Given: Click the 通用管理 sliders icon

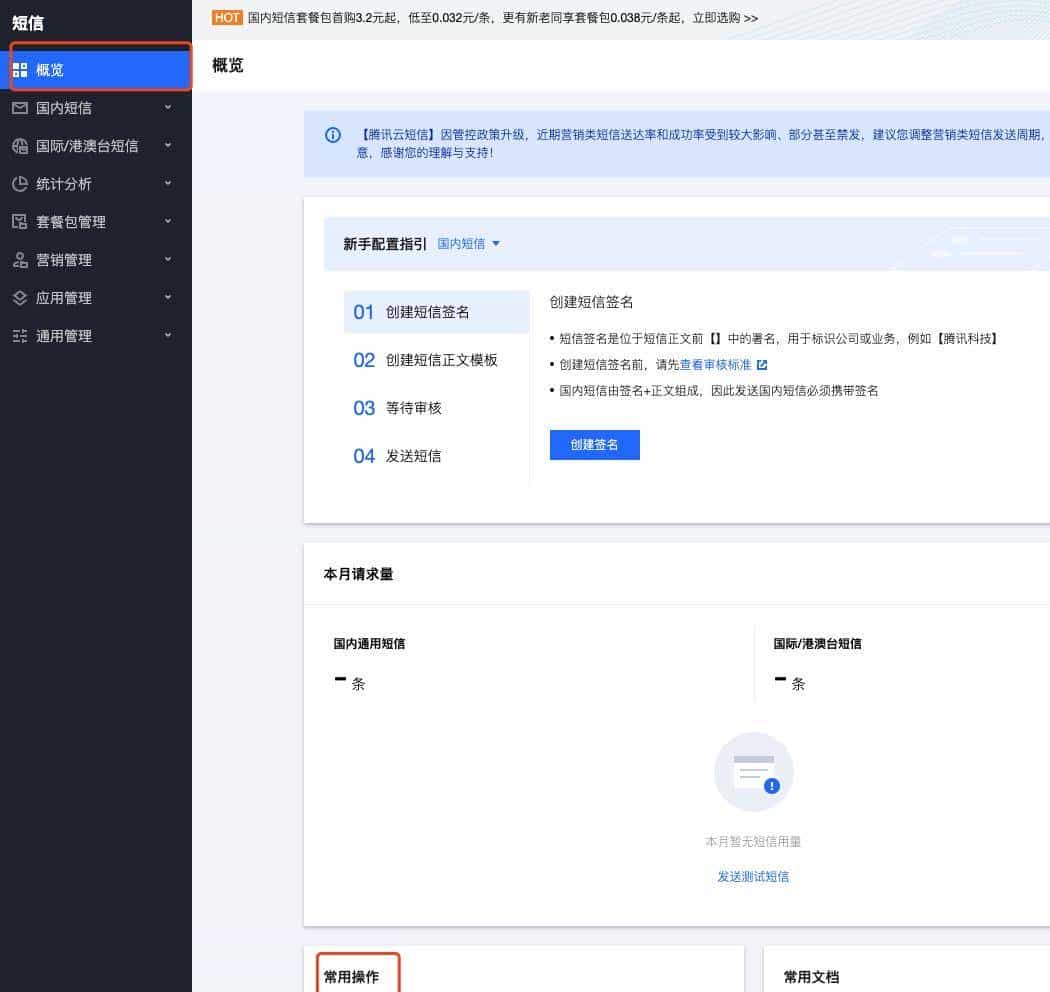Looking at the screenshot, I should tap(22, 336).
